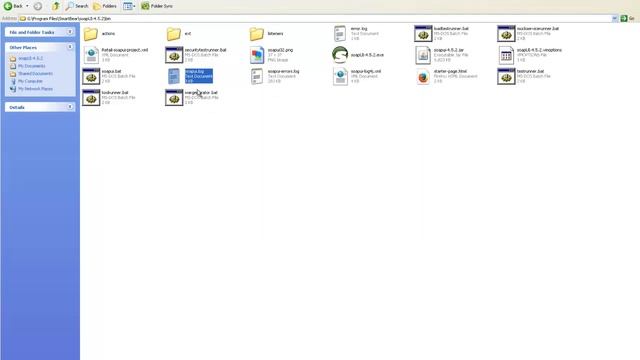This screenshot has height=360, width=640.
Task: Select the Retail-soapui-project.xml file
Action: point(116,55)
